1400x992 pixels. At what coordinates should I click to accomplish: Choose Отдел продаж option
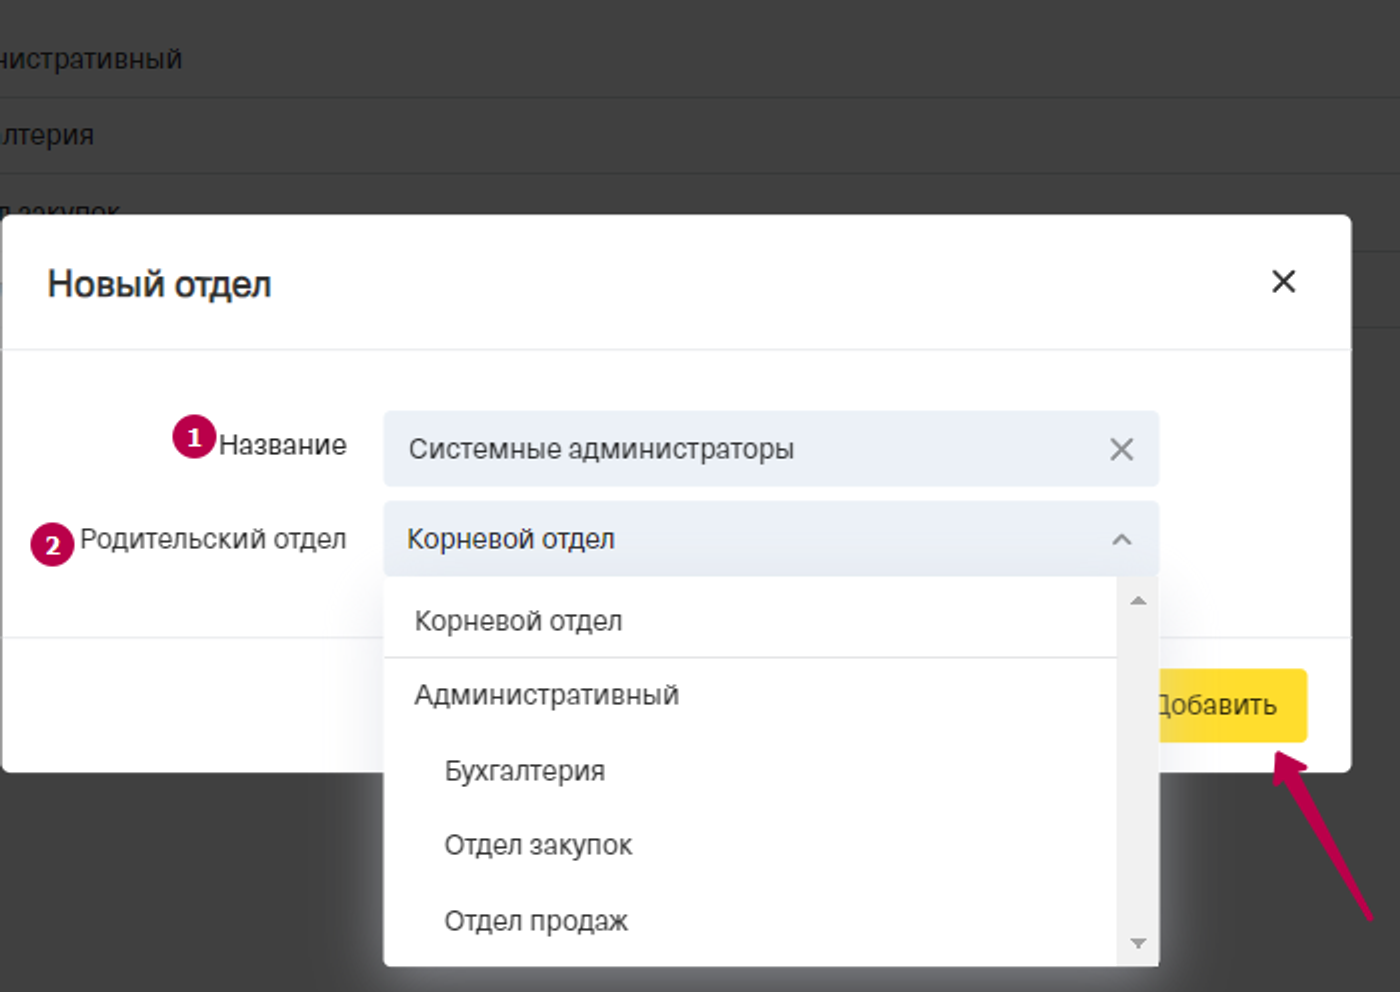(x=536, y=921)
